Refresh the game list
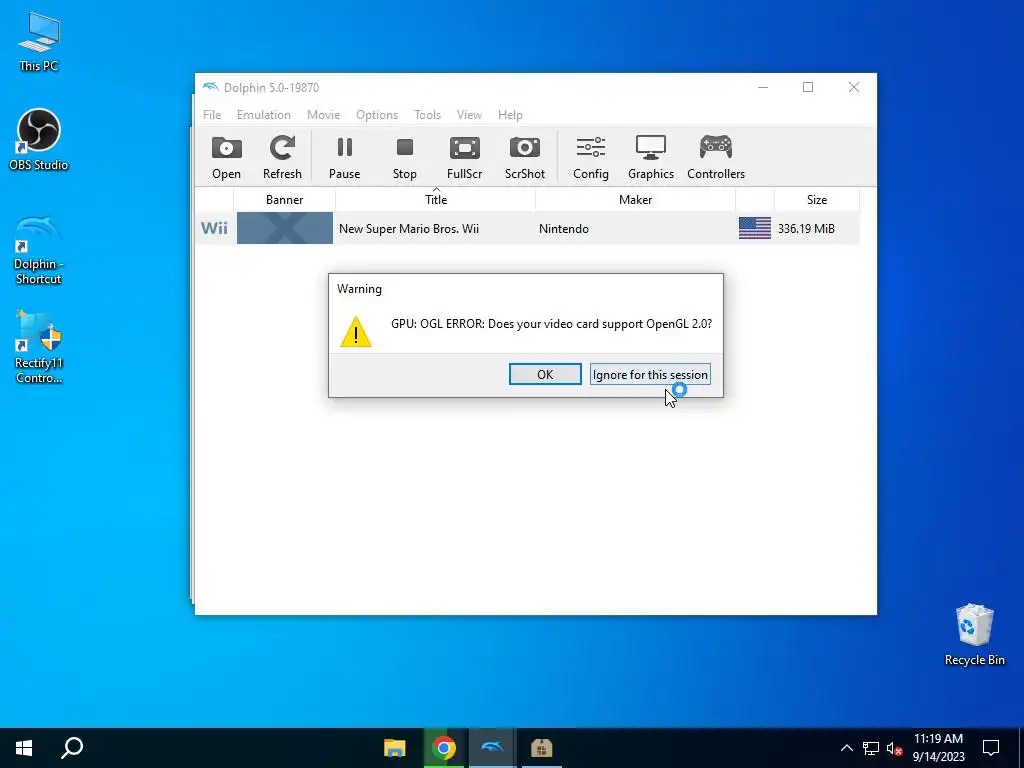This screenshot has width=1024, height=768. pos(282,157)
